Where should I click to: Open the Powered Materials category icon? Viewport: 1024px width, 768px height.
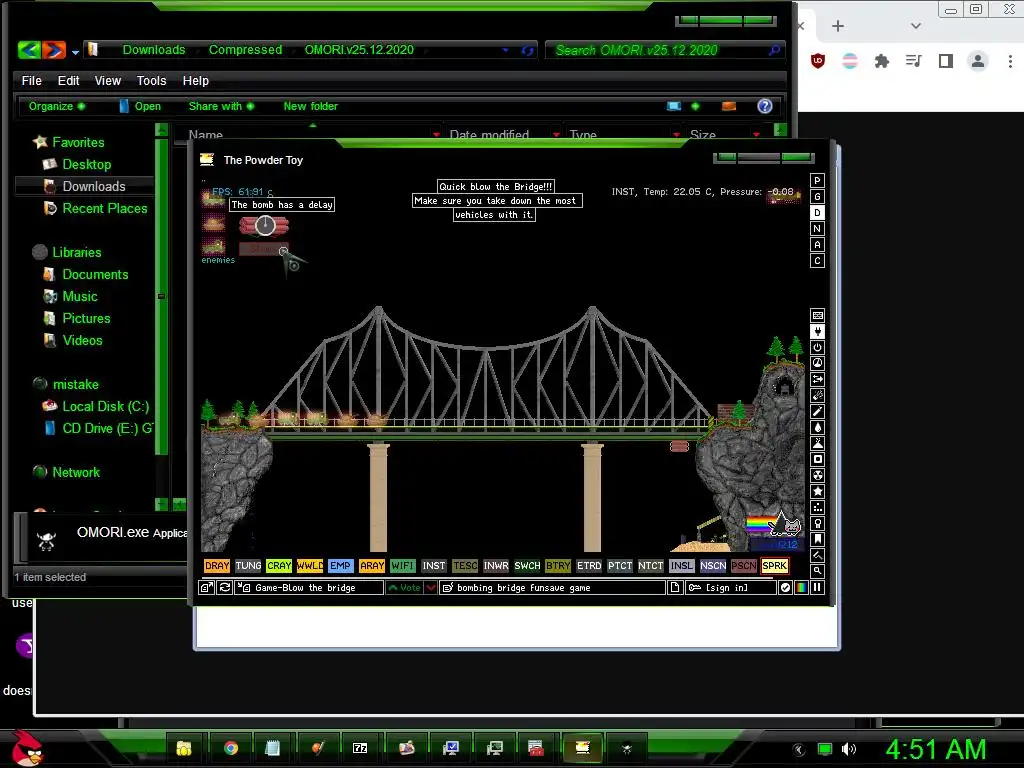[x=817, y=347]
